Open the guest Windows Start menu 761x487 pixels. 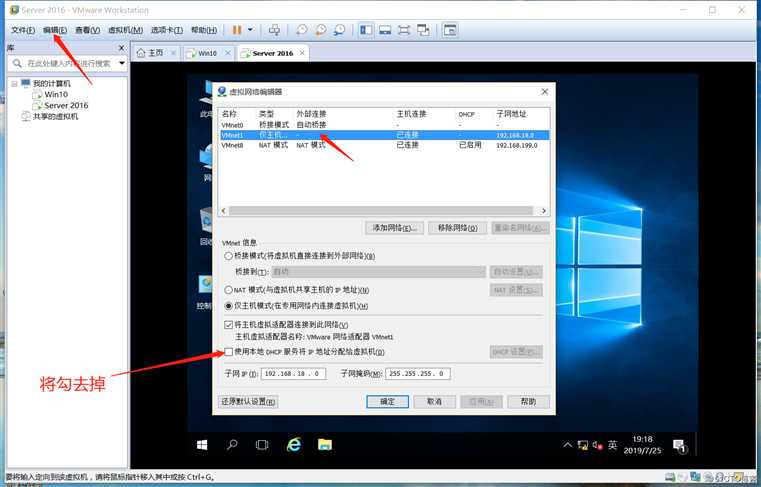202,445
